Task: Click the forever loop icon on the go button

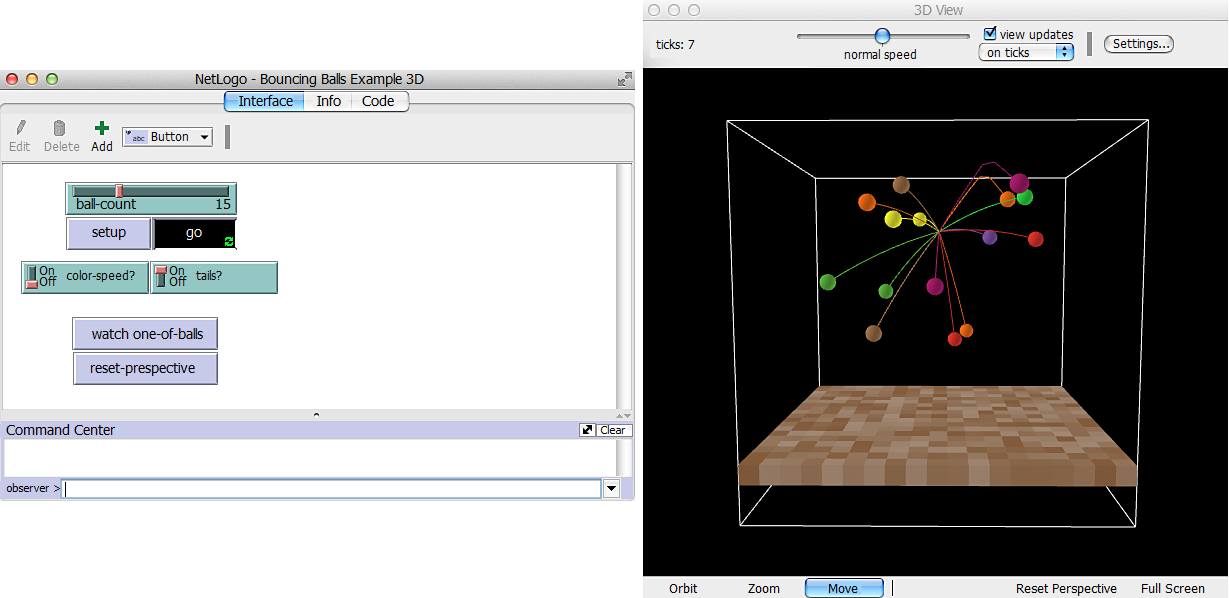Action: (x=229, y=241)
